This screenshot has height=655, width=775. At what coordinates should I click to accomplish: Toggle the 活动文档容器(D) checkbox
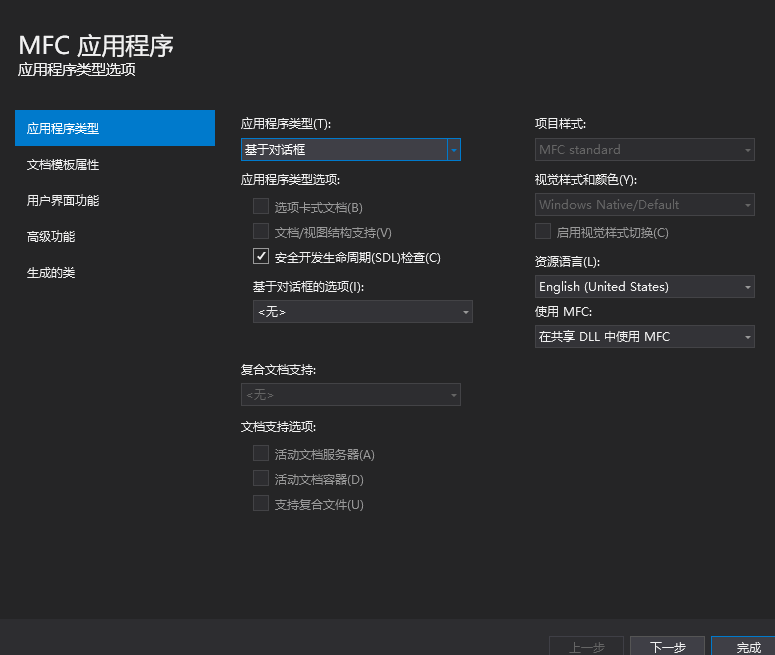click(x=261, y=478)
